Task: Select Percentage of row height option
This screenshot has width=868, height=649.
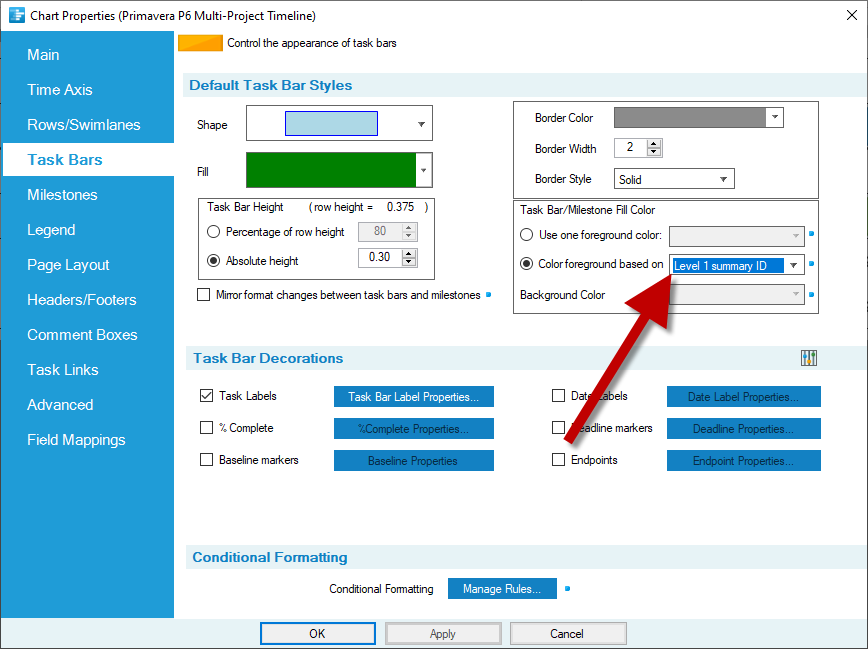Action: [x=214, y=231]
